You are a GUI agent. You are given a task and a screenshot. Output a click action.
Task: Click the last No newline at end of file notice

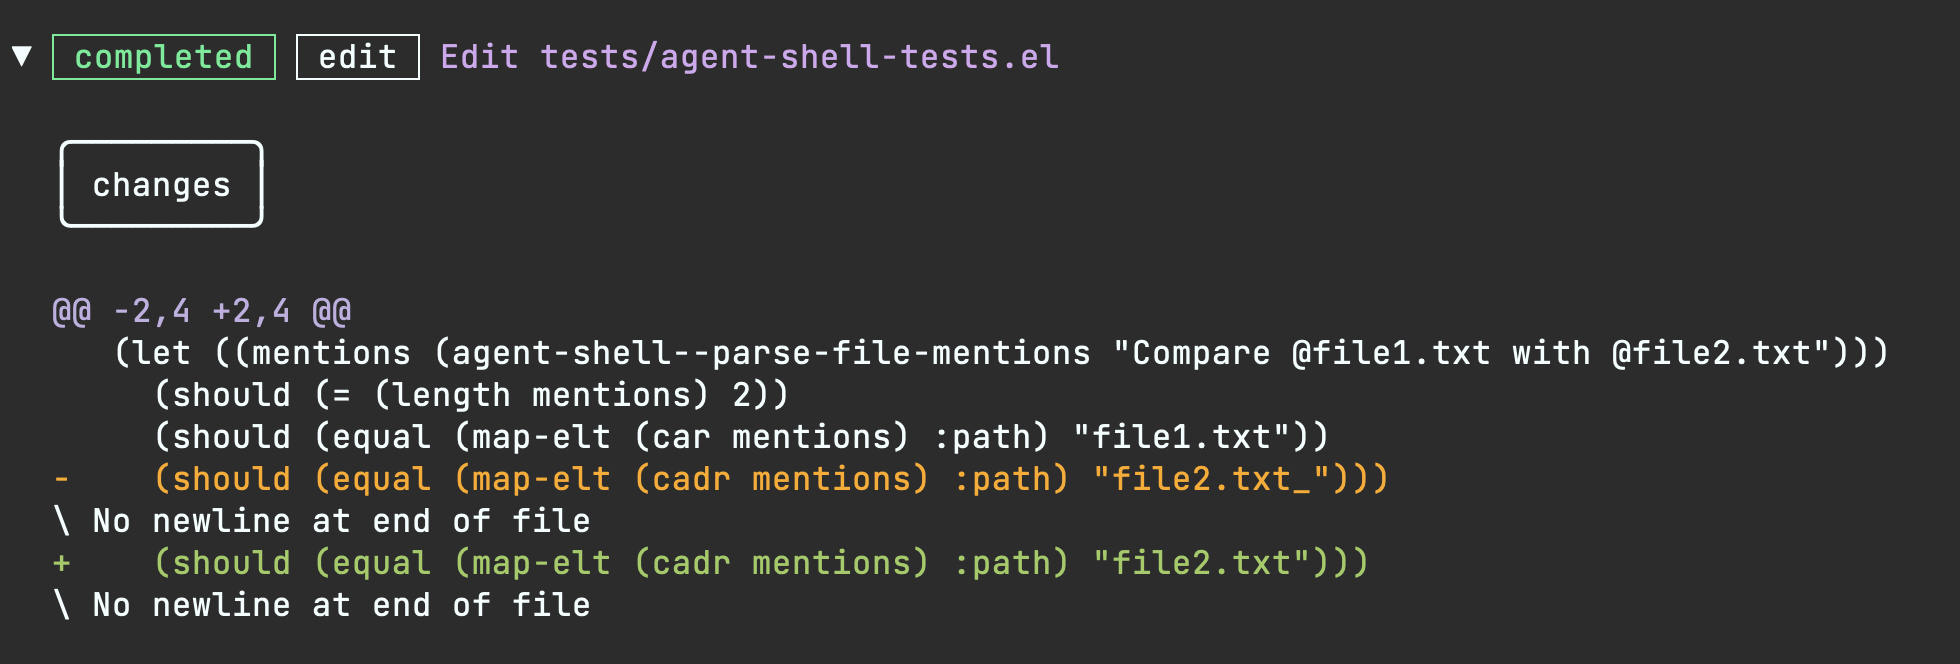340,605
